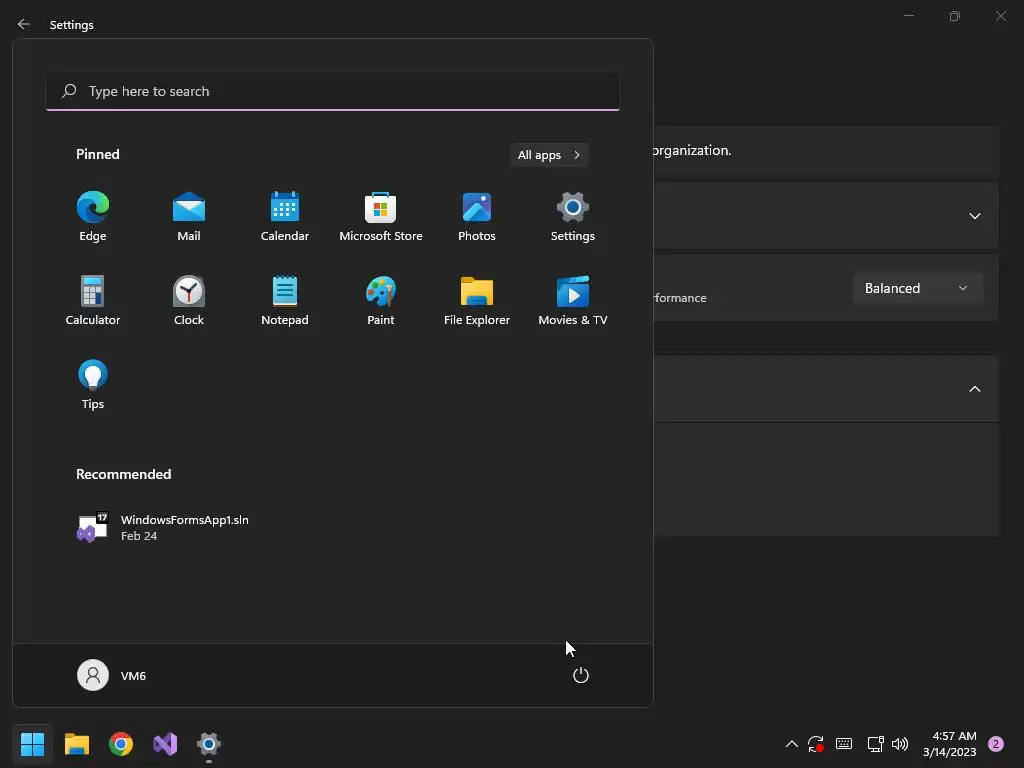This screenshot has width=1024, height=768.
Task: Open the Clock app
Action: [x=189, y=301]
